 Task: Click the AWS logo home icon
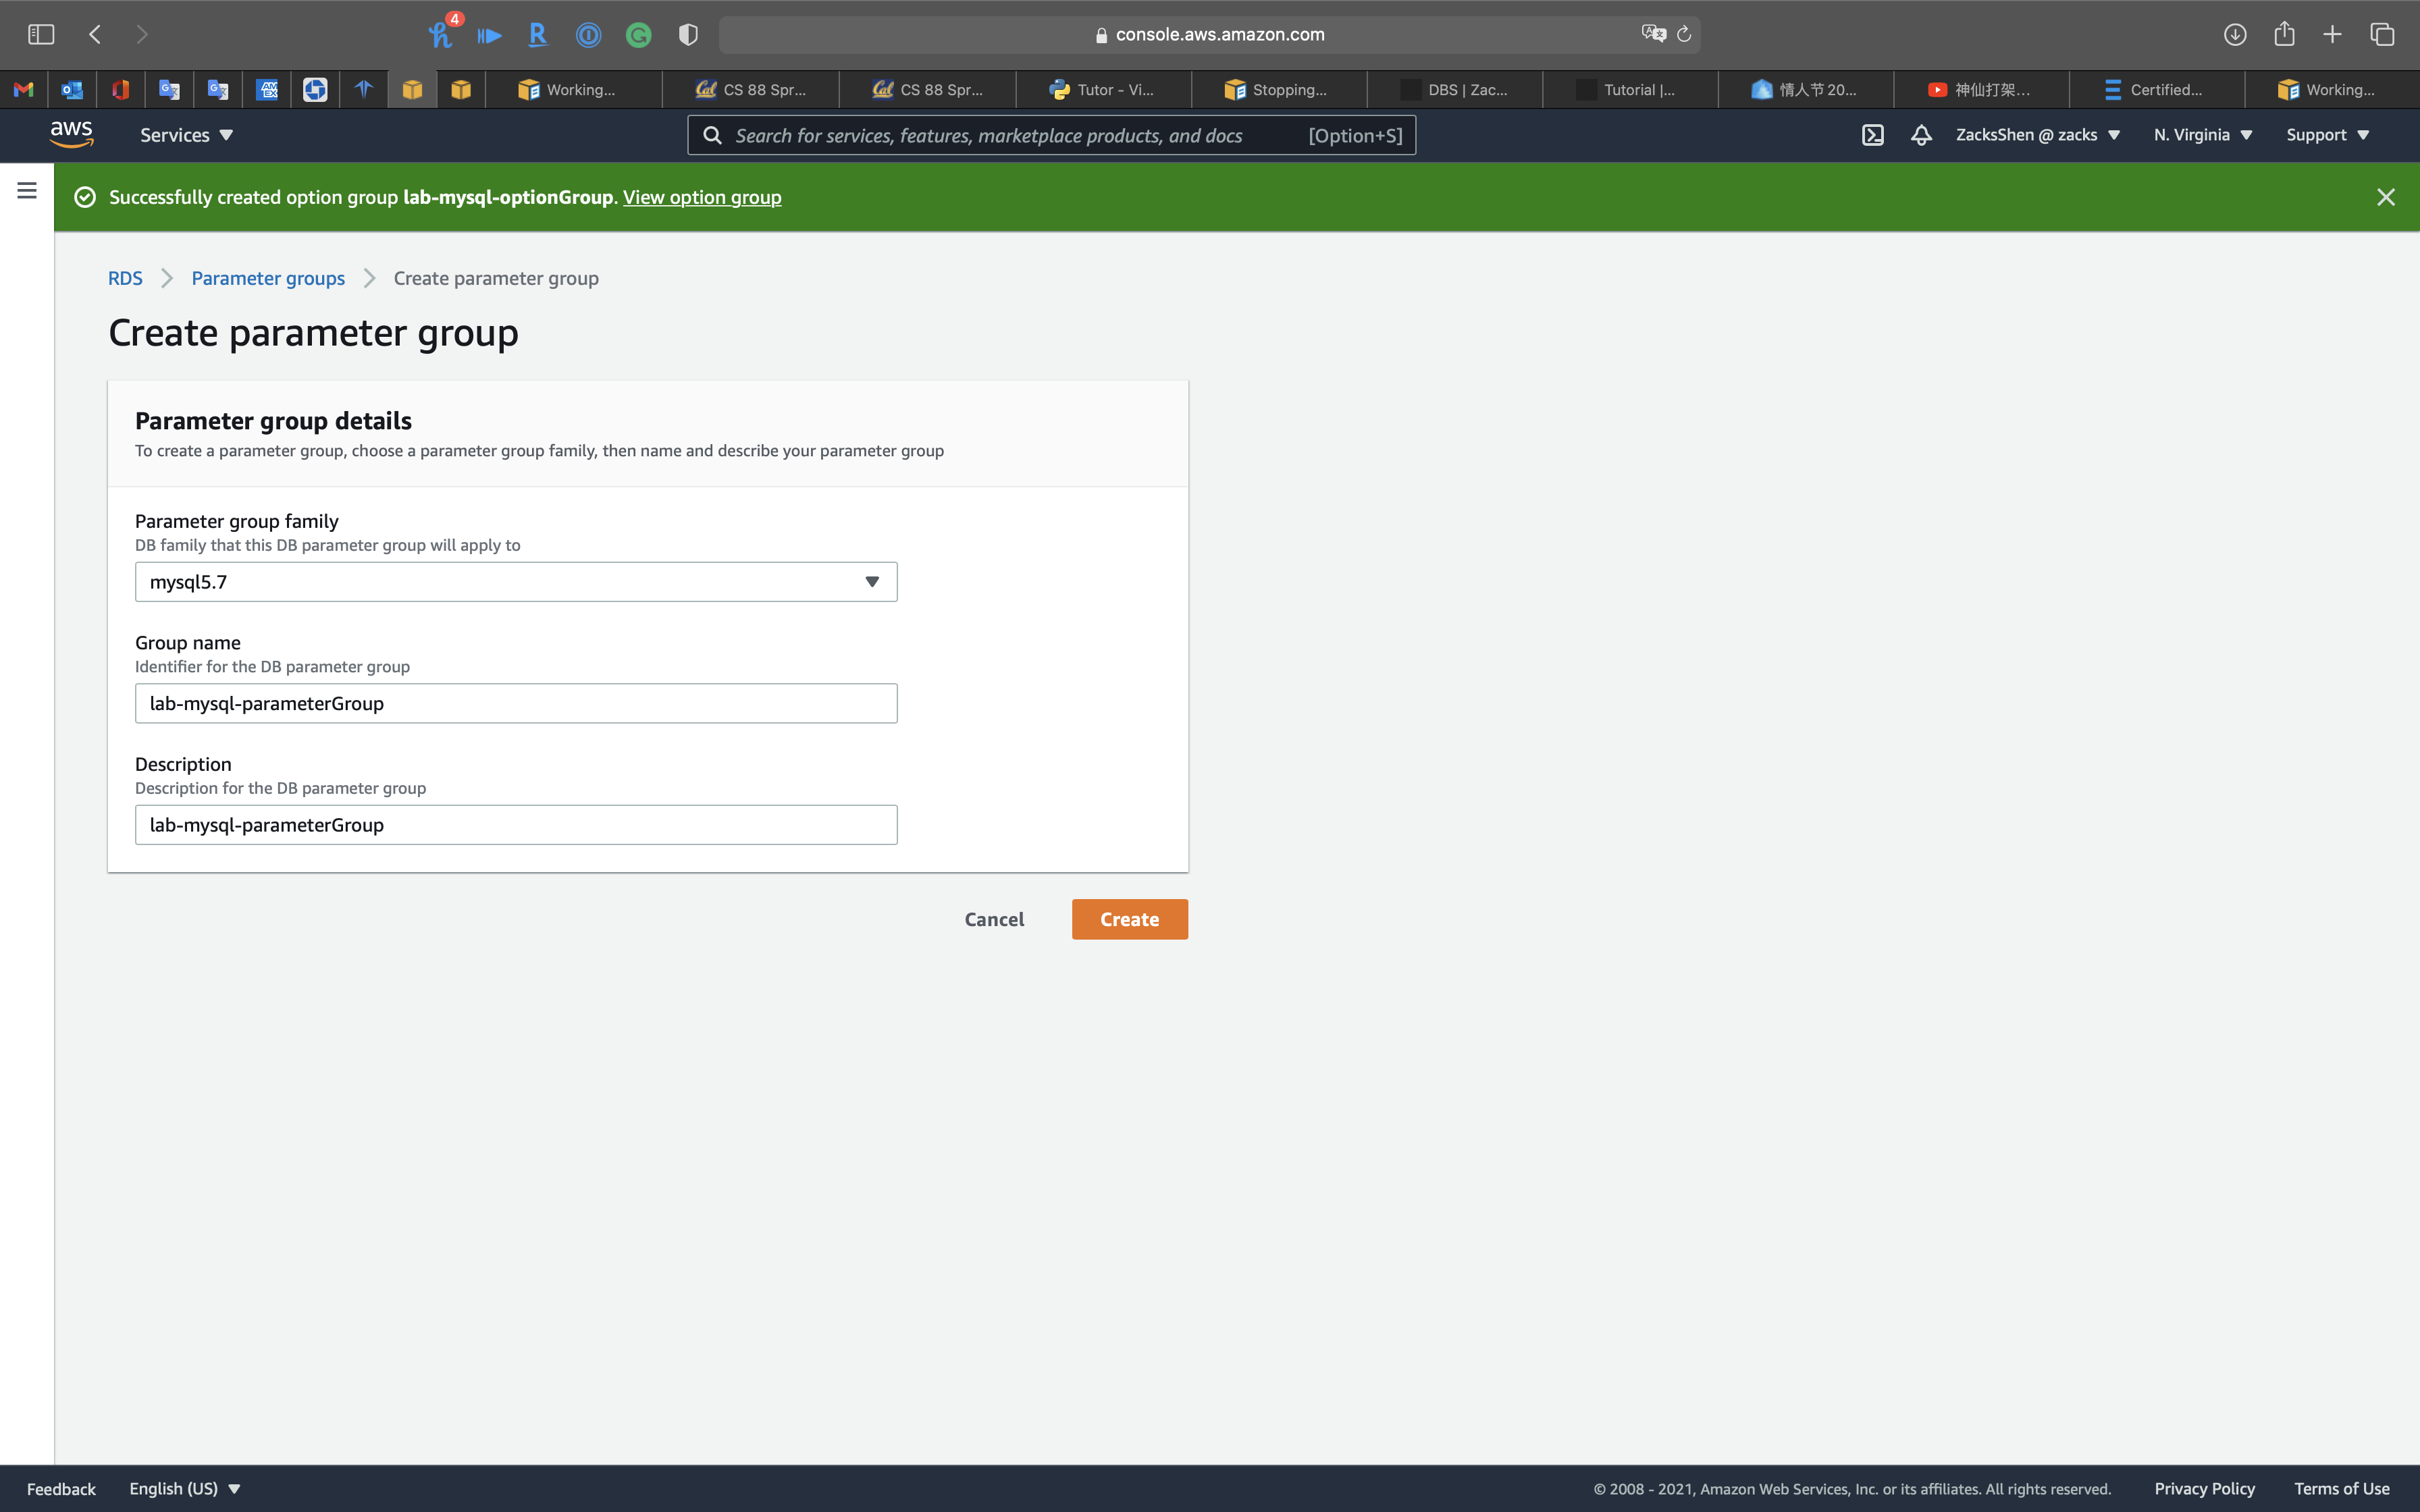point(72,134)
